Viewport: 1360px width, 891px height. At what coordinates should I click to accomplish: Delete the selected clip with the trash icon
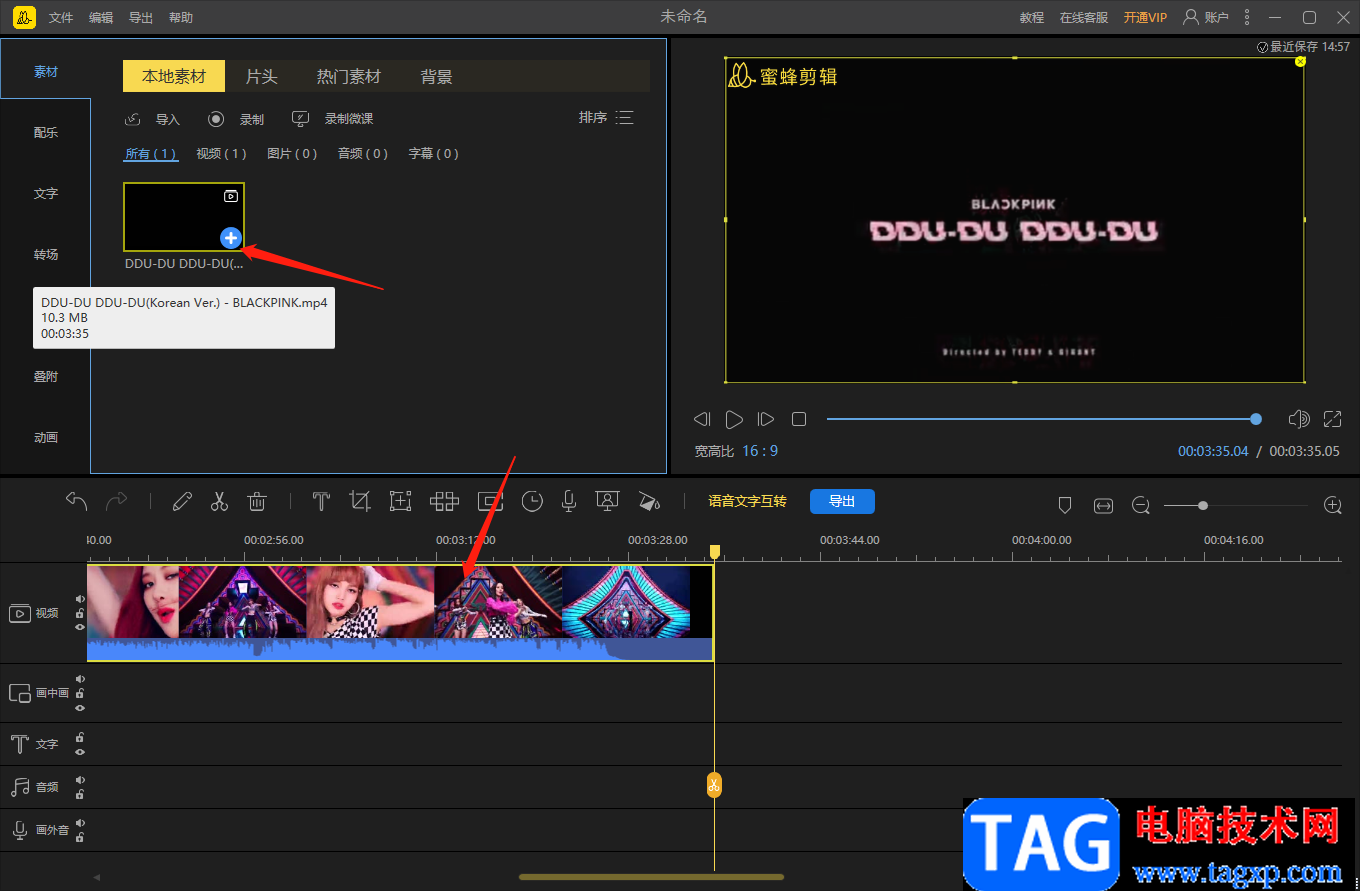pos(257,501)
